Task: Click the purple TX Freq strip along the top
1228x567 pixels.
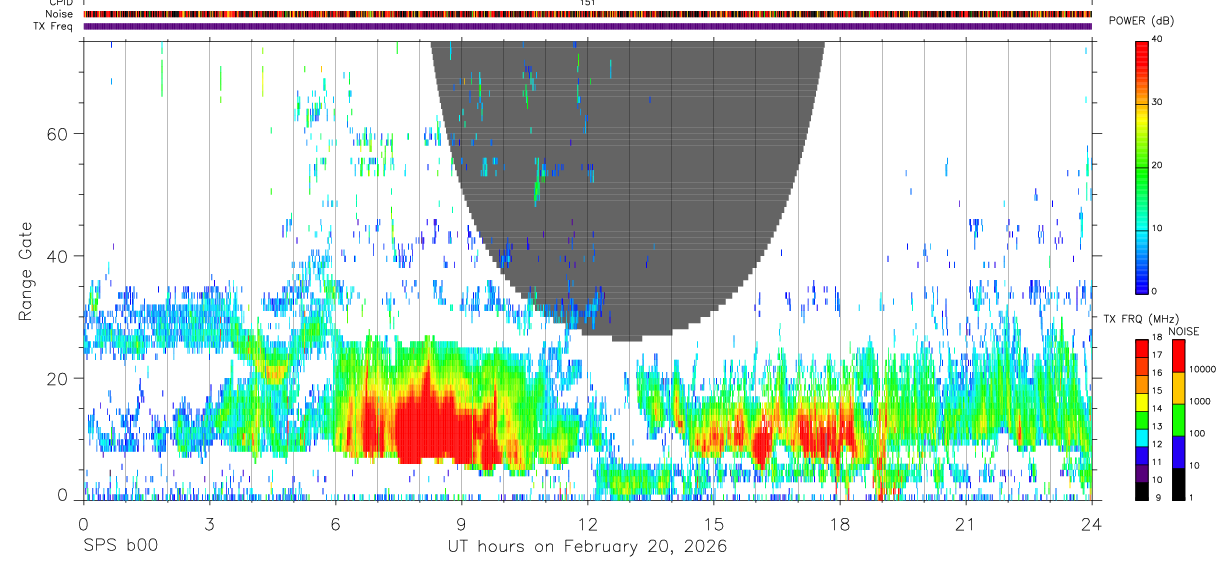Action: (x=588, y=26)
